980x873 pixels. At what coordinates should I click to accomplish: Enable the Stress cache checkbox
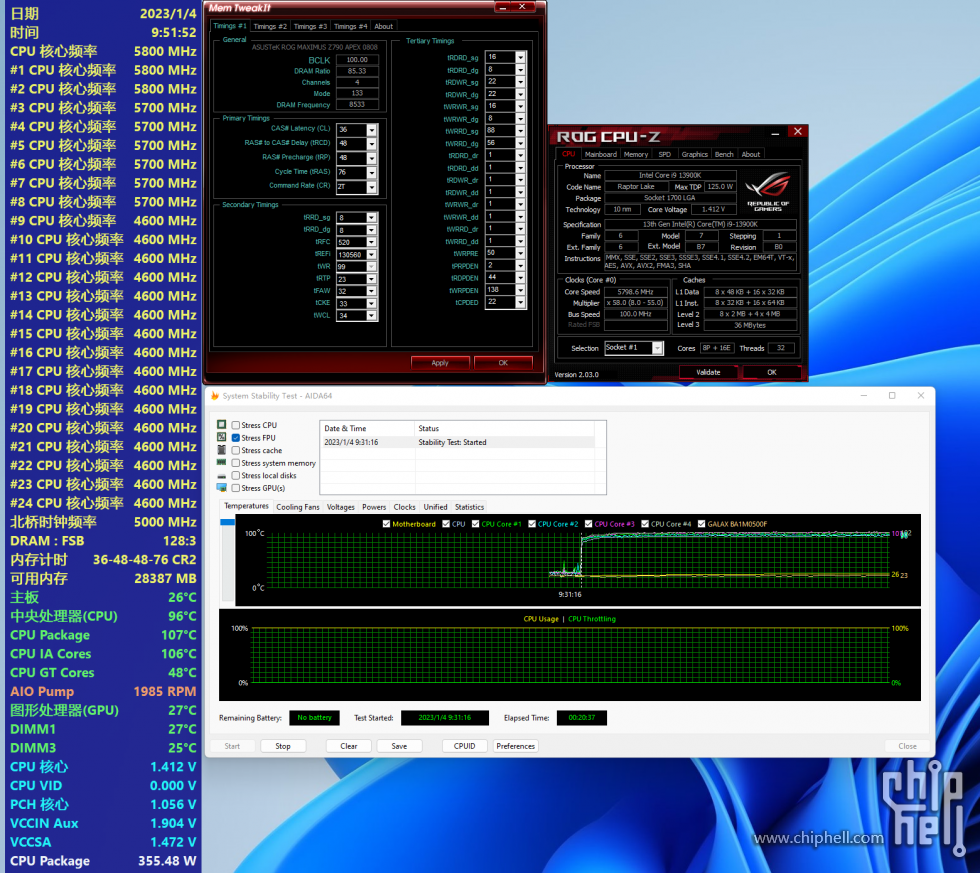pos(236,450)
